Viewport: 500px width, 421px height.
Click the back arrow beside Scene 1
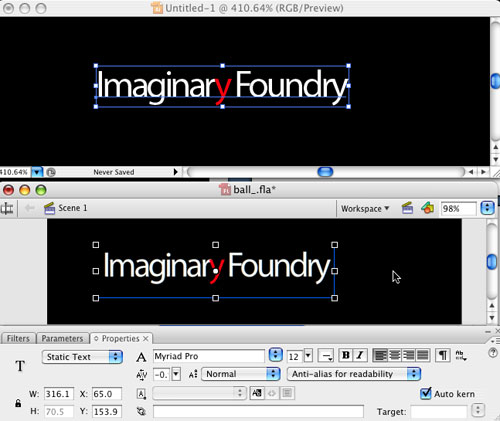point(30,208)
